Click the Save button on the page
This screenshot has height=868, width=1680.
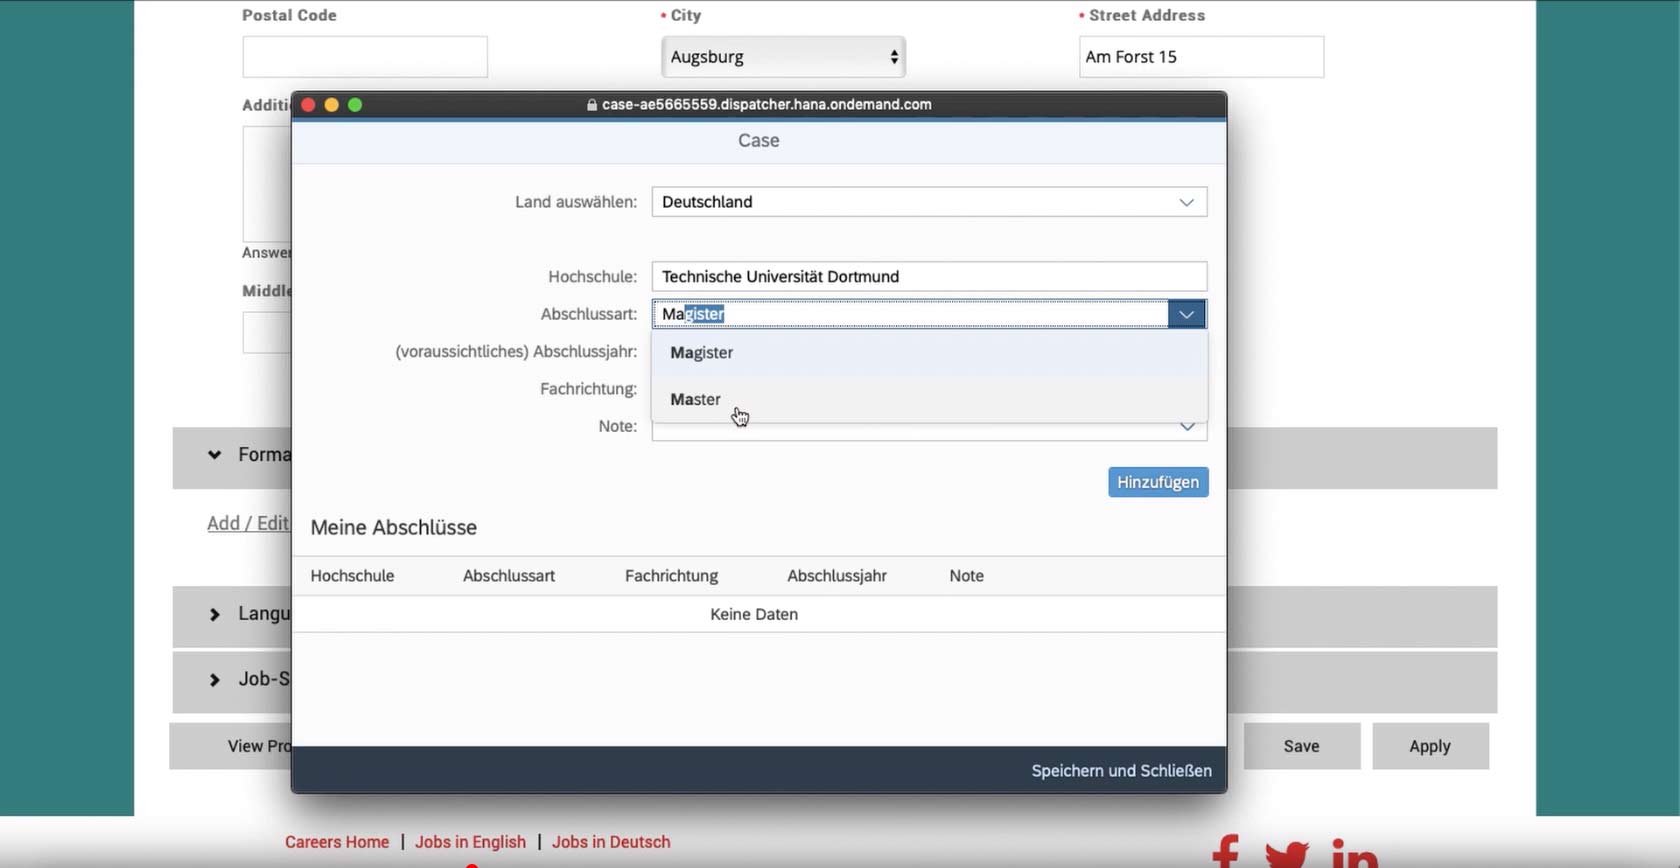click(x=1301, y=746)
